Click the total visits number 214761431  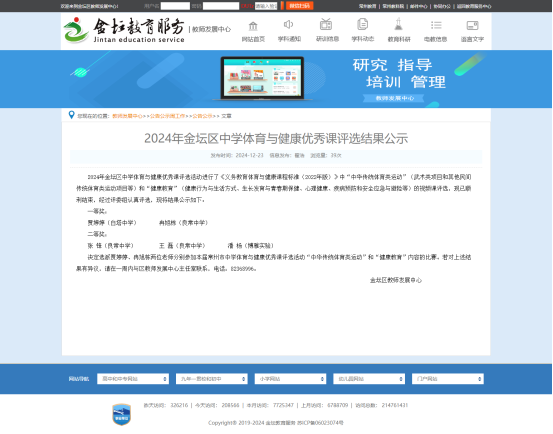coord(395,405)
